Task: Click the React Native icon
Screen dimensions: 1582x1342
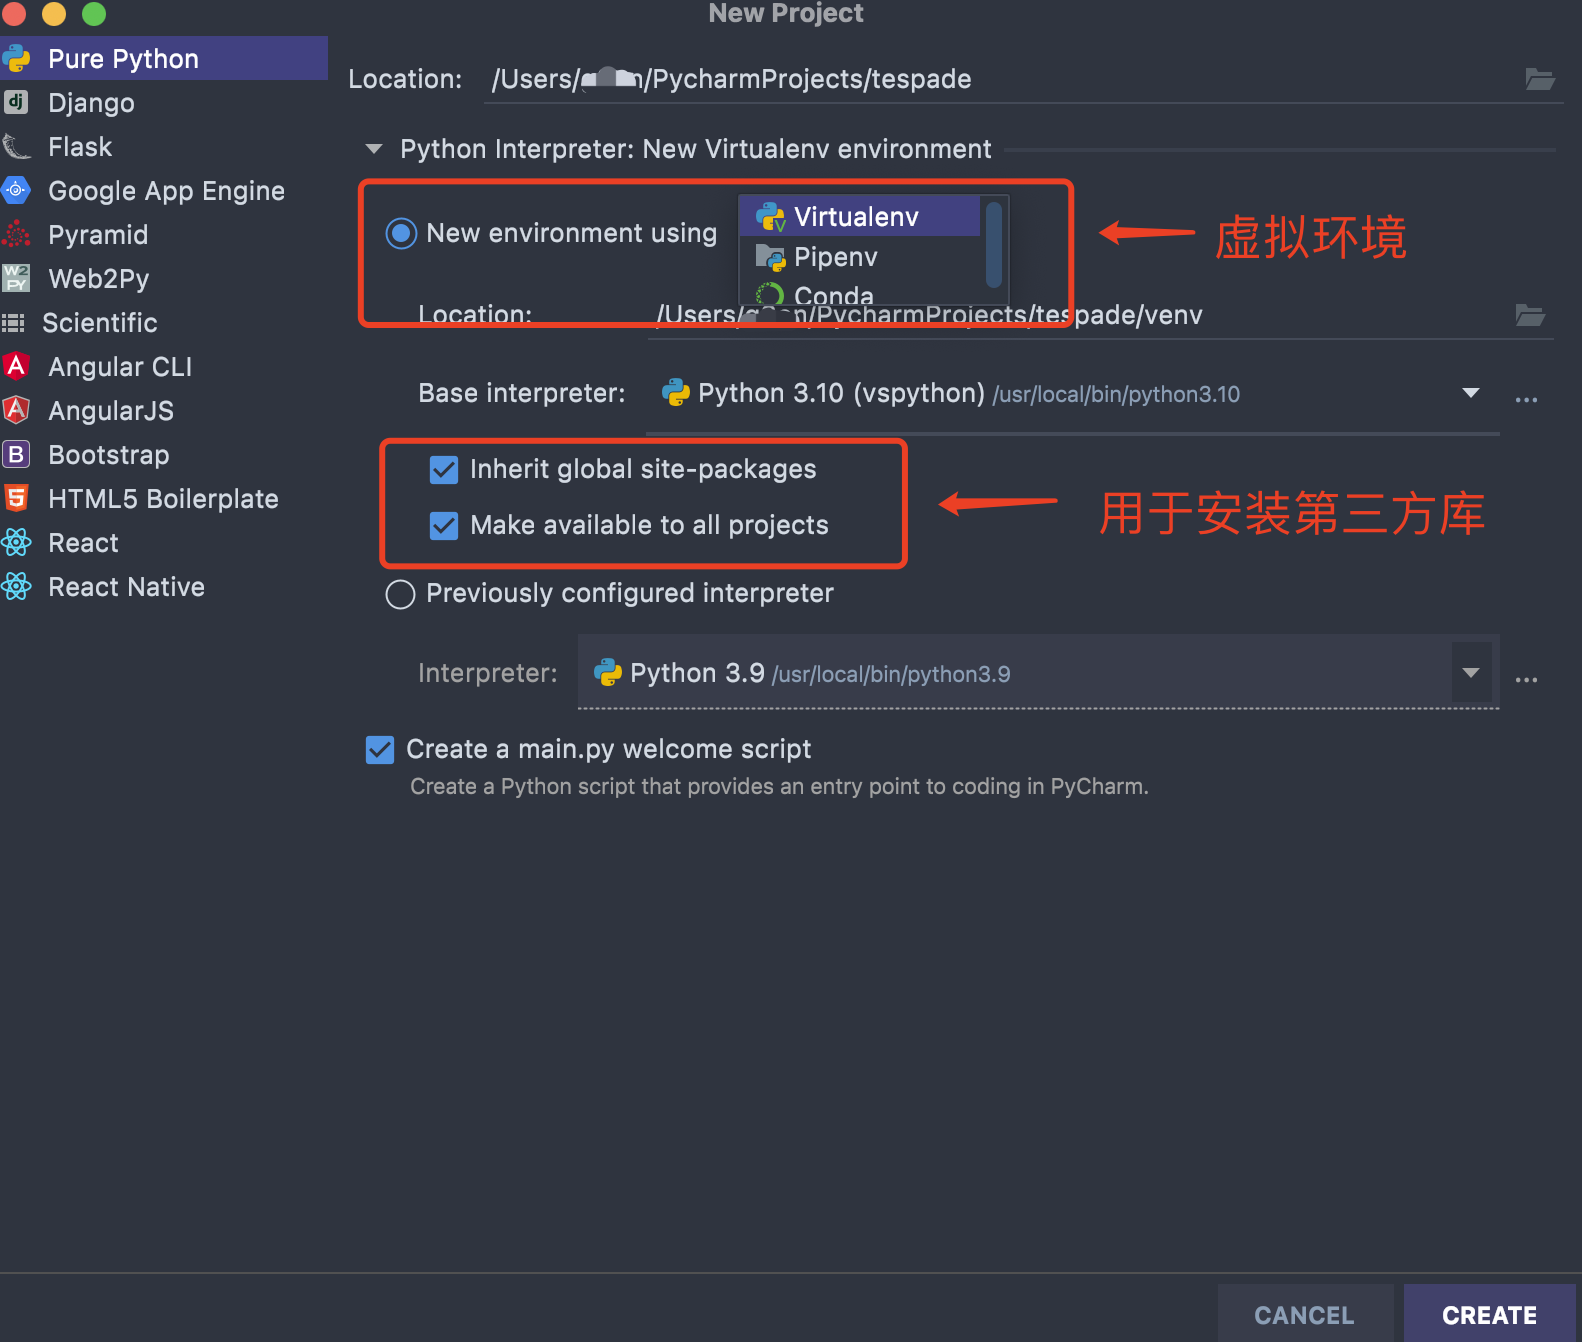Action: [16, 586]
